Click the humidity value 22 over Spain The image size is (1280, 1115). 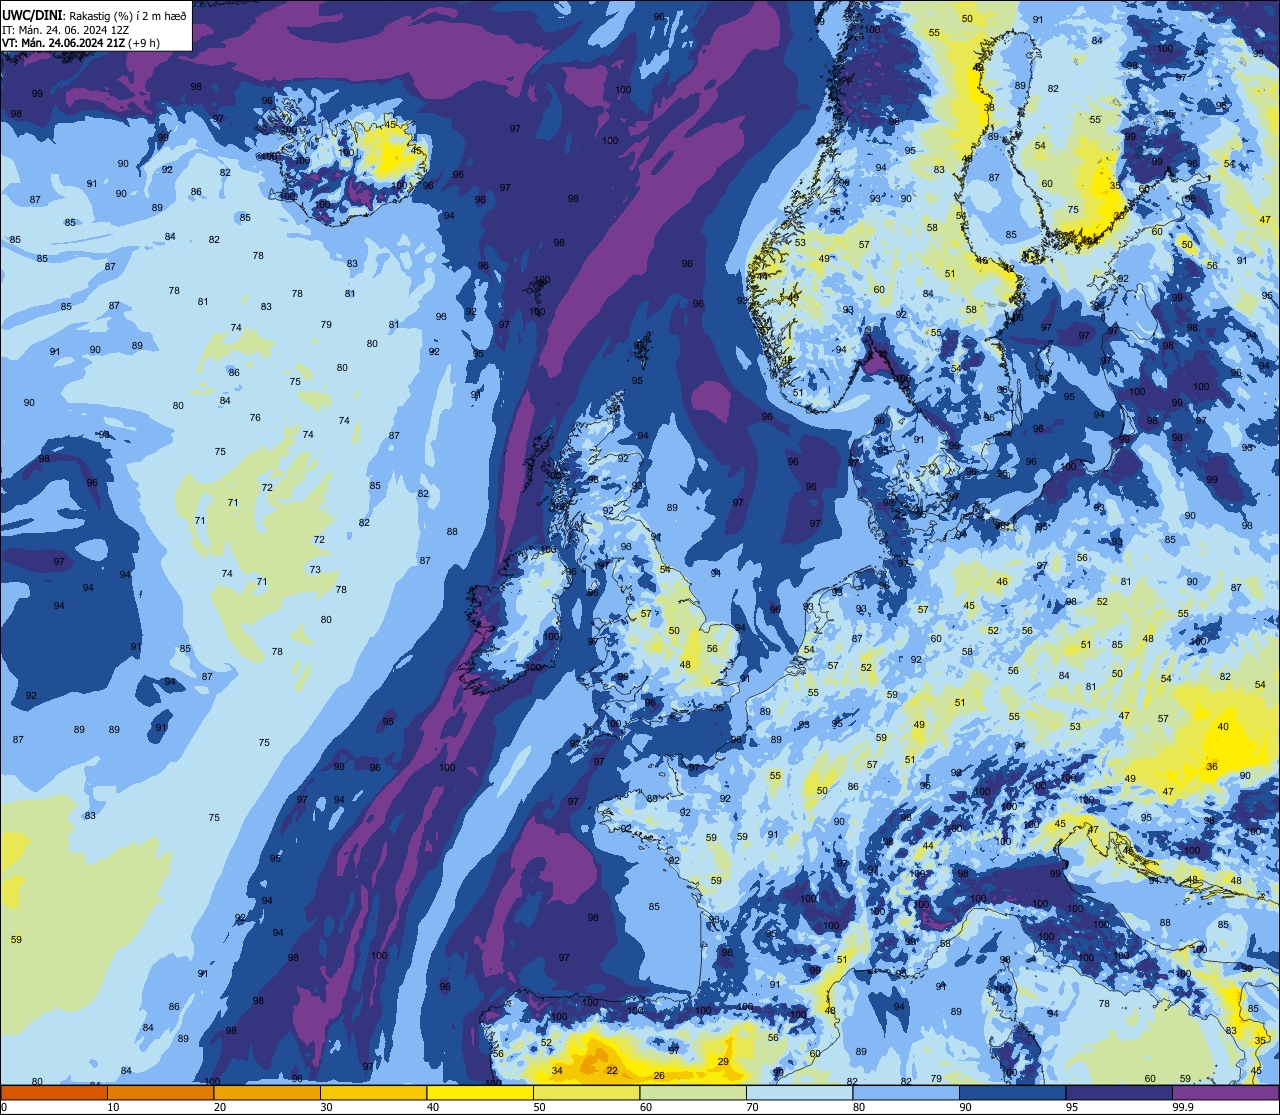click(612, 1071)
